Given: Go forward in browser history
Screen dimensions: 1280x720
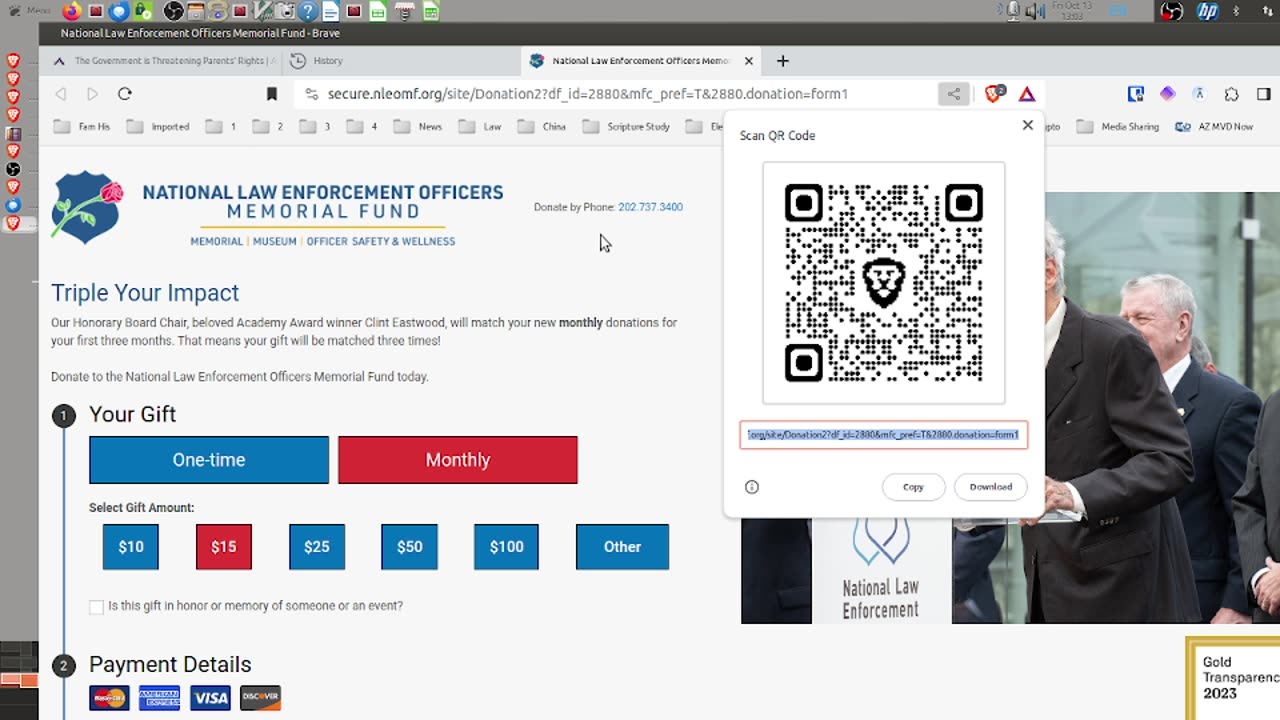Looking at the screenshot, I should (92, 94).
